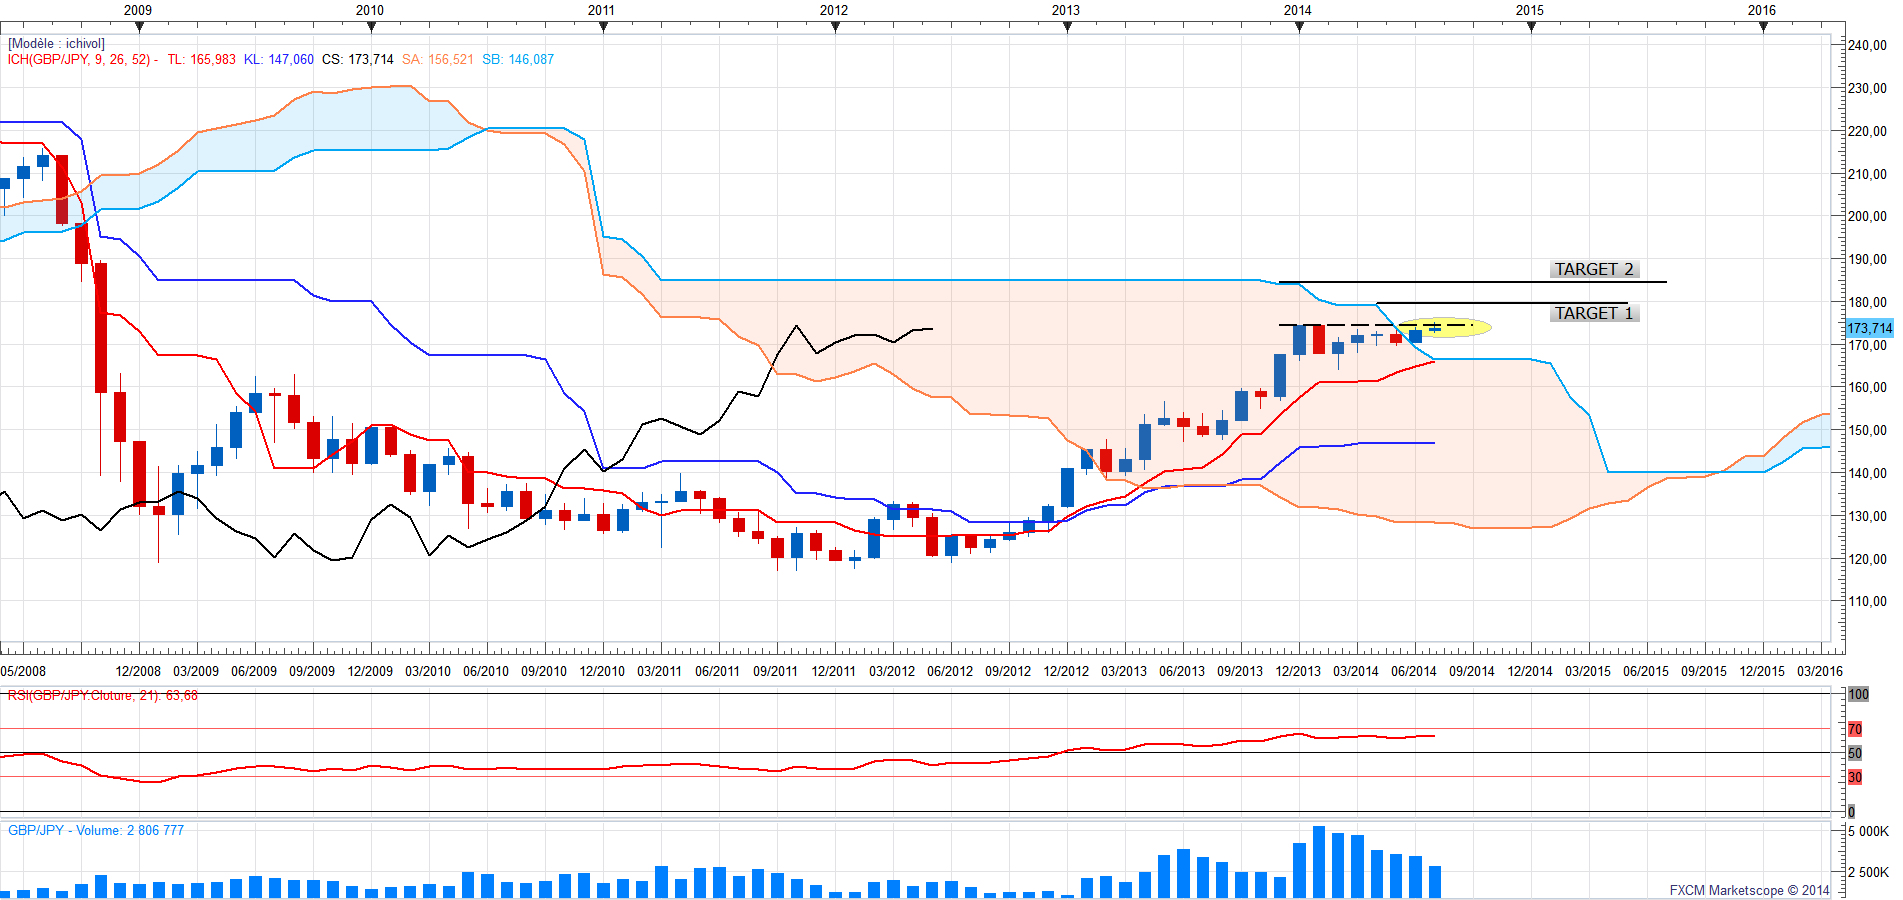Click the SB: 146,087 Senkou B value
The image size is (1903, 900).
coord(518,60)
